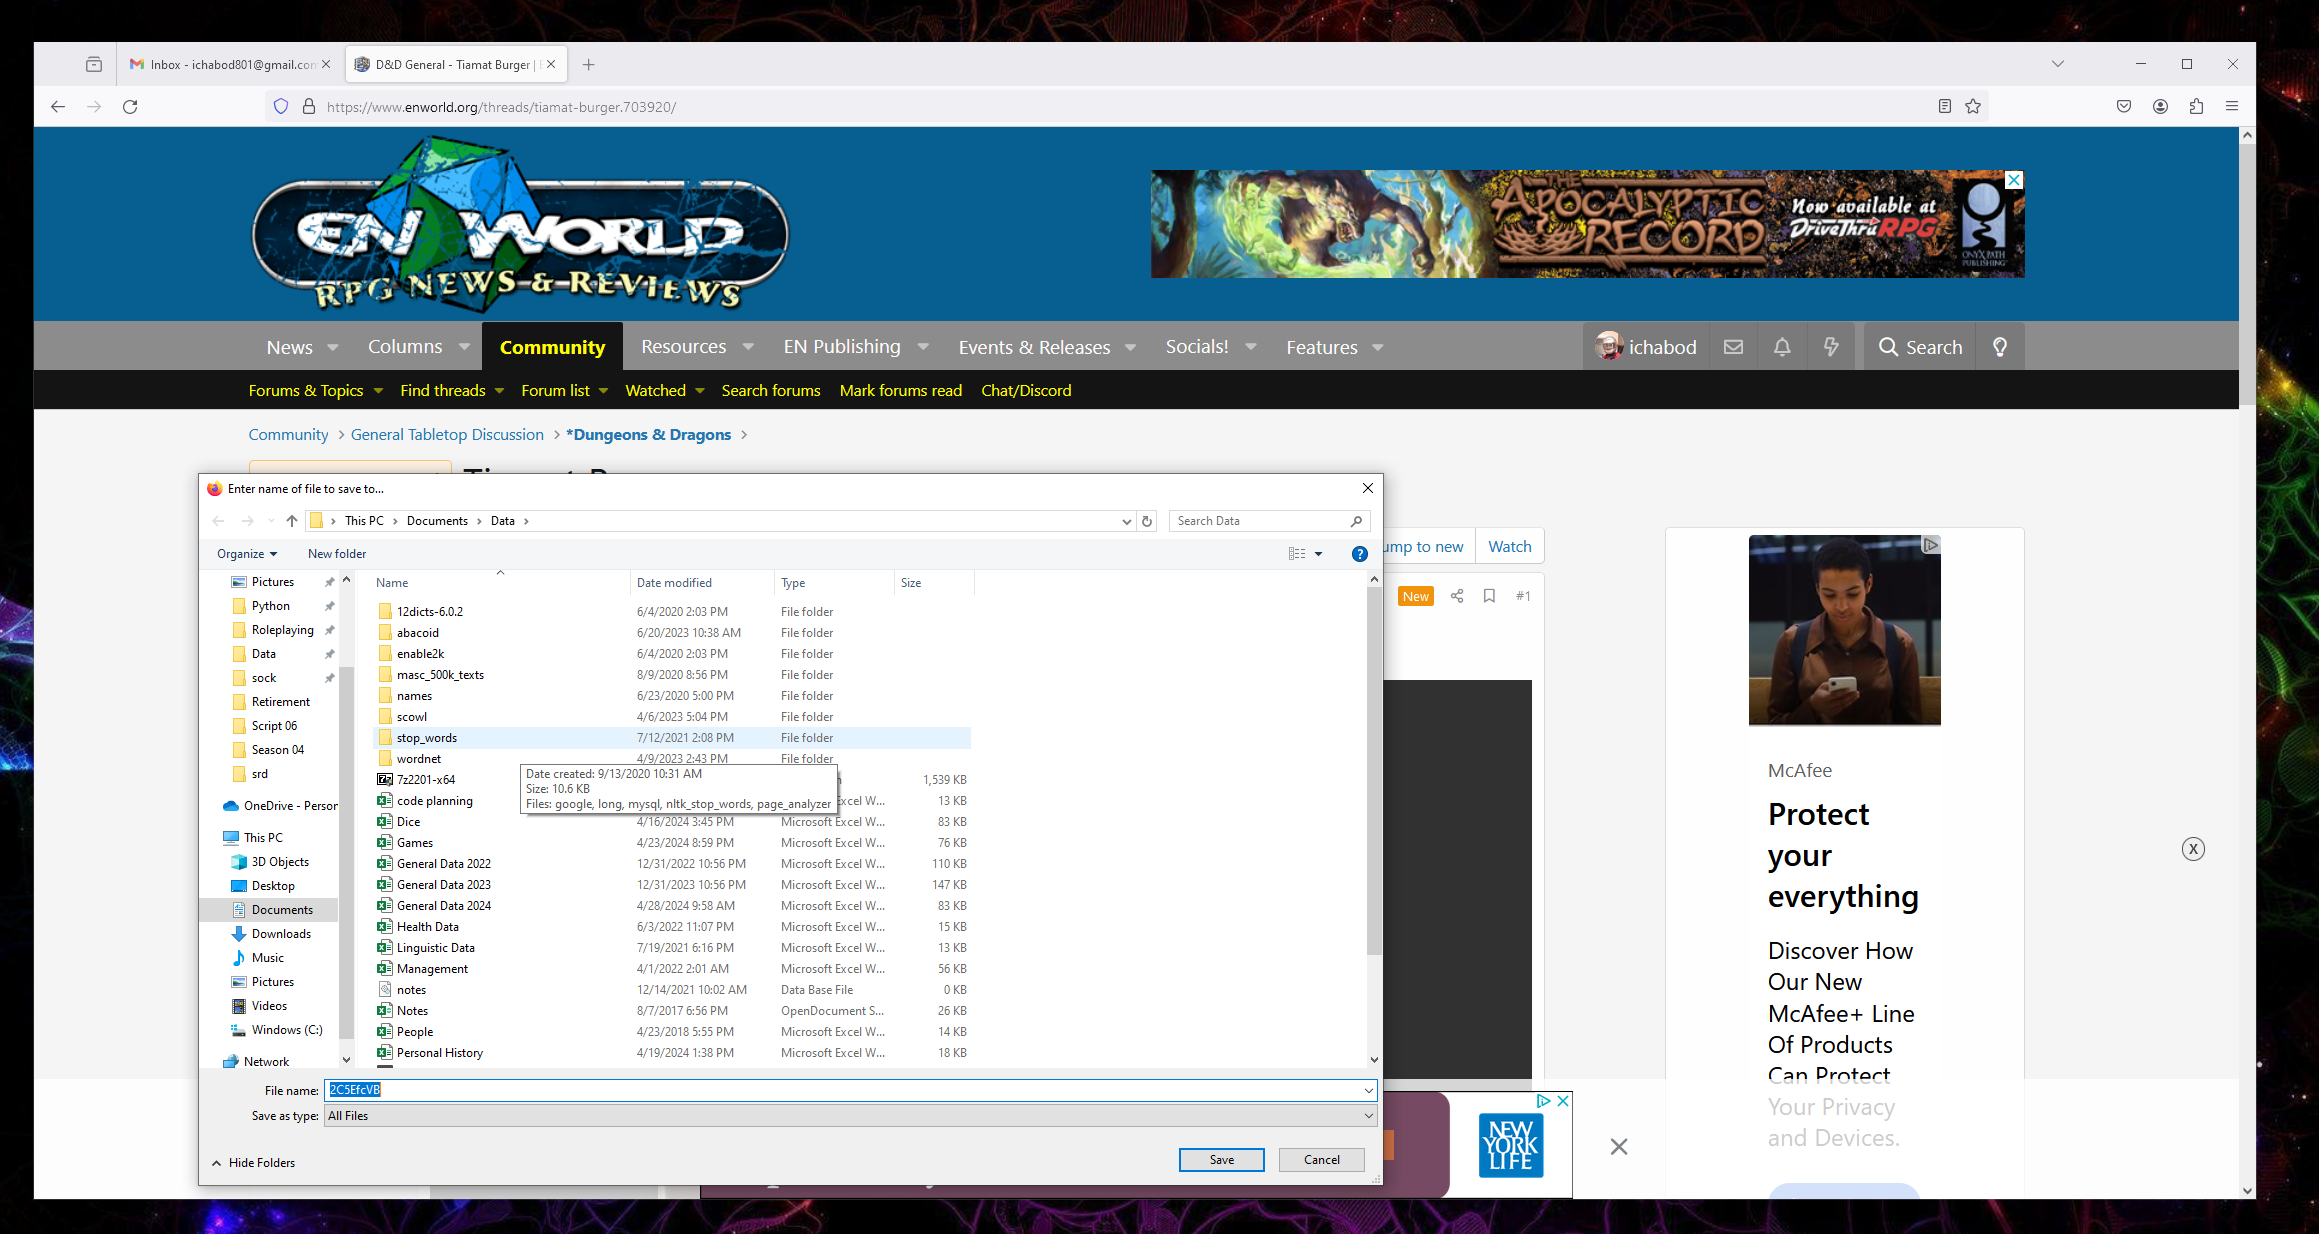
Task: Open the change view dropdown arrow
Action: tap(1319, 554)
